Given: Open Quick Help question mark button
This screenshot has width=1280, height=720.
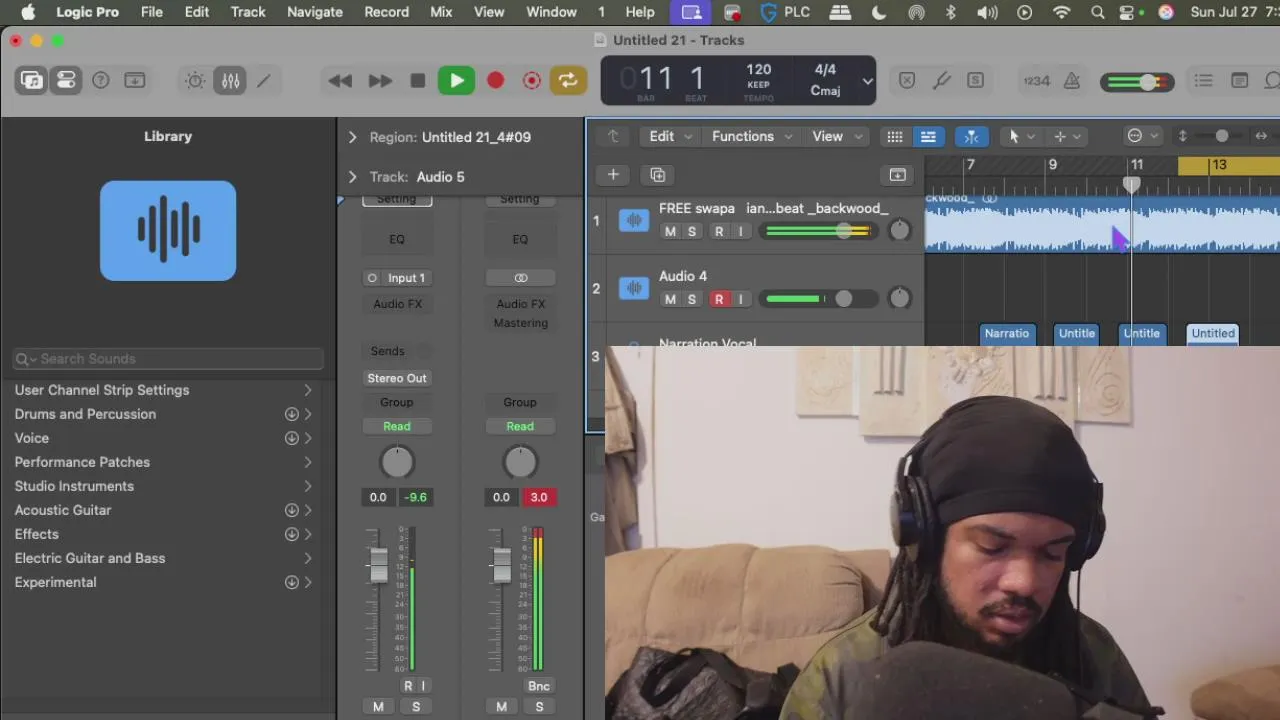Looking at the screenshot, I should coord(101,81).
